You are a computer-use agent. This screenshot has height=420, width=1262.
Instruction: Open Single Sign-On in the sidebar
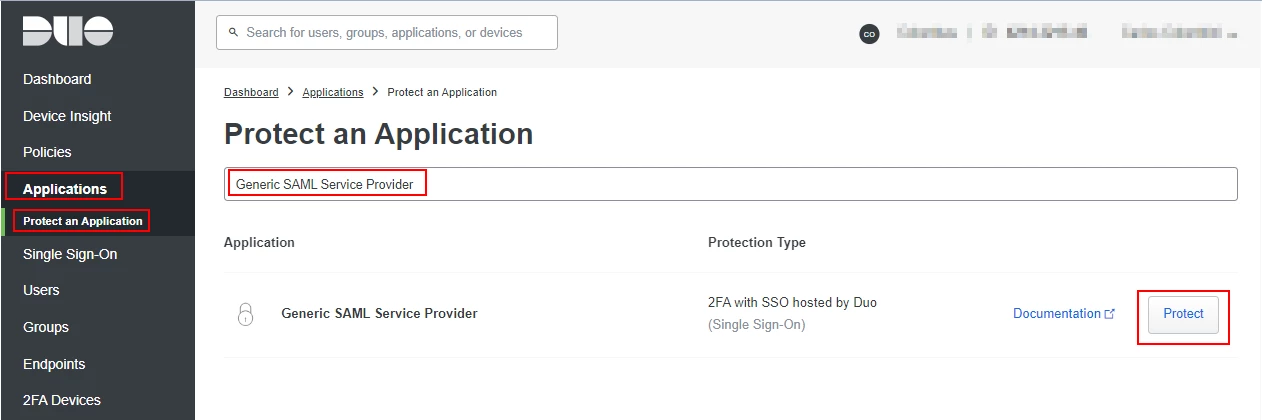click(x=70, y=254)
